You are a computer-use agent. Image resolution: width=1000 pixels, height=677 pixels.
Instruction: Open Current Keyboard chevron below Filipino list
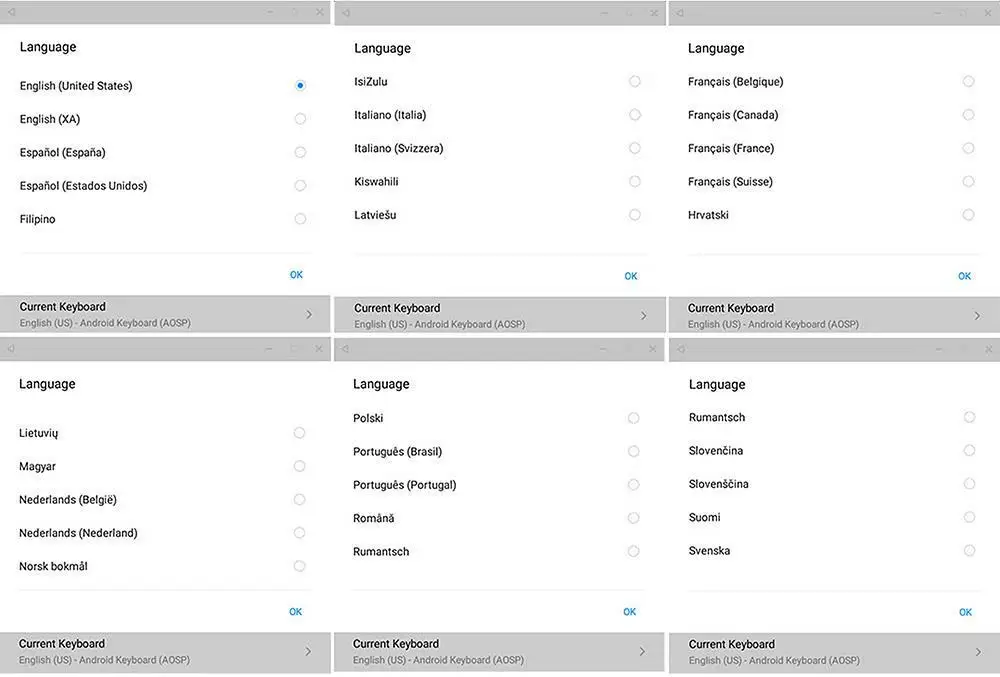(x=309, y=314)
